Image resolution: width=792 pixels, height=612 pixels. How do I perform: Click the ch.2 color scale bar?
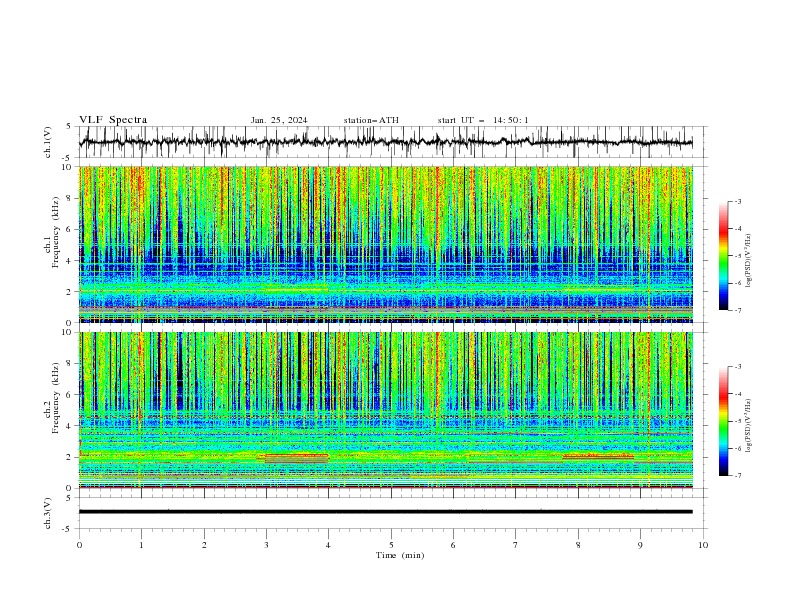(x=723, y=421)
